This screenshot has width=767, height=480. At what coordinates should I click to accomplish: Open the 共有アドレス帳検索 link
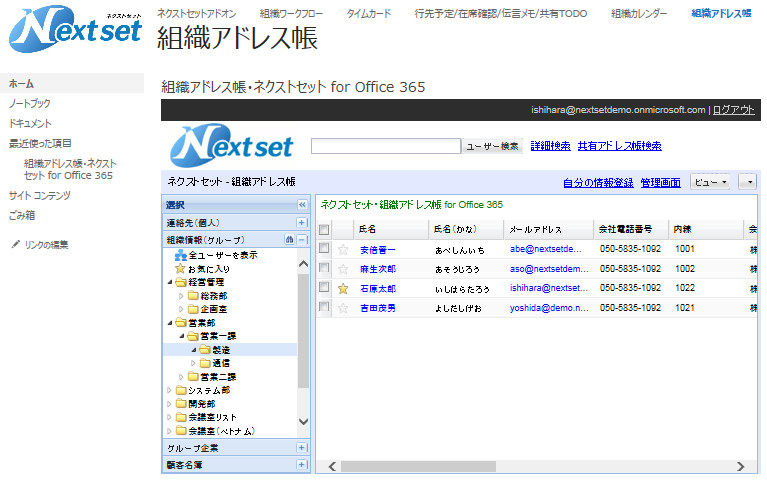click(x=619, y=146)
